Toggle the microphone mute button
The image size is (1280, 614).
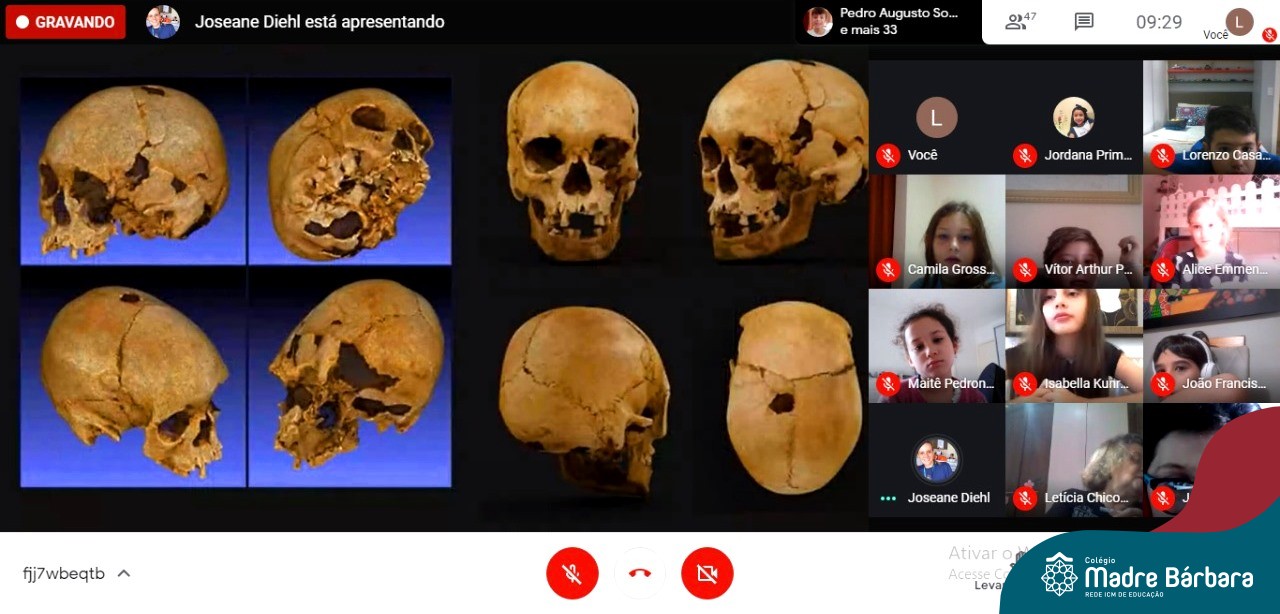click(572, 573)
